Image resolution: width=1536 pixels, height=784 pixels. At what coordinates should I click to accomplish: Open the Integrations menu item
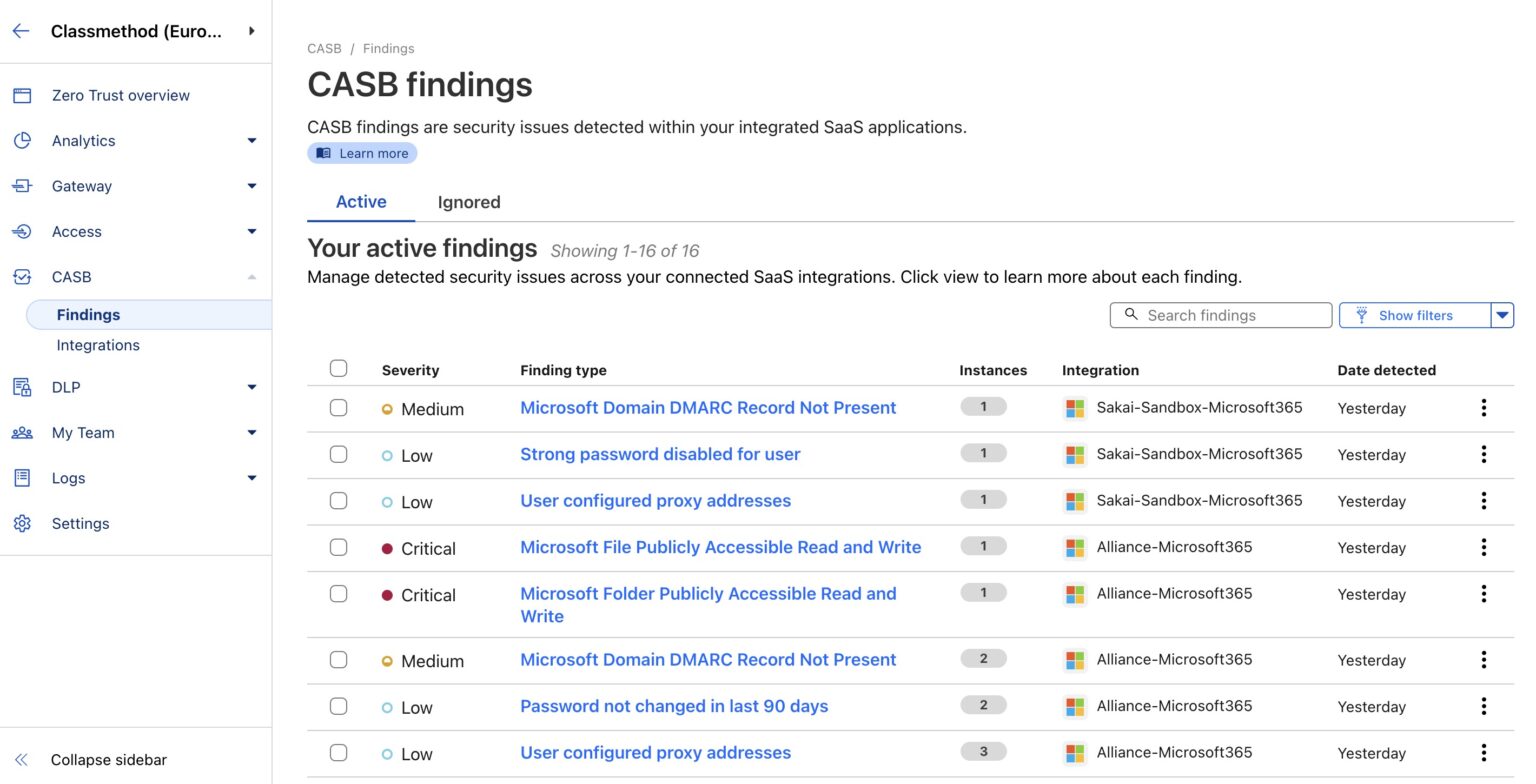tap(98, 345)
